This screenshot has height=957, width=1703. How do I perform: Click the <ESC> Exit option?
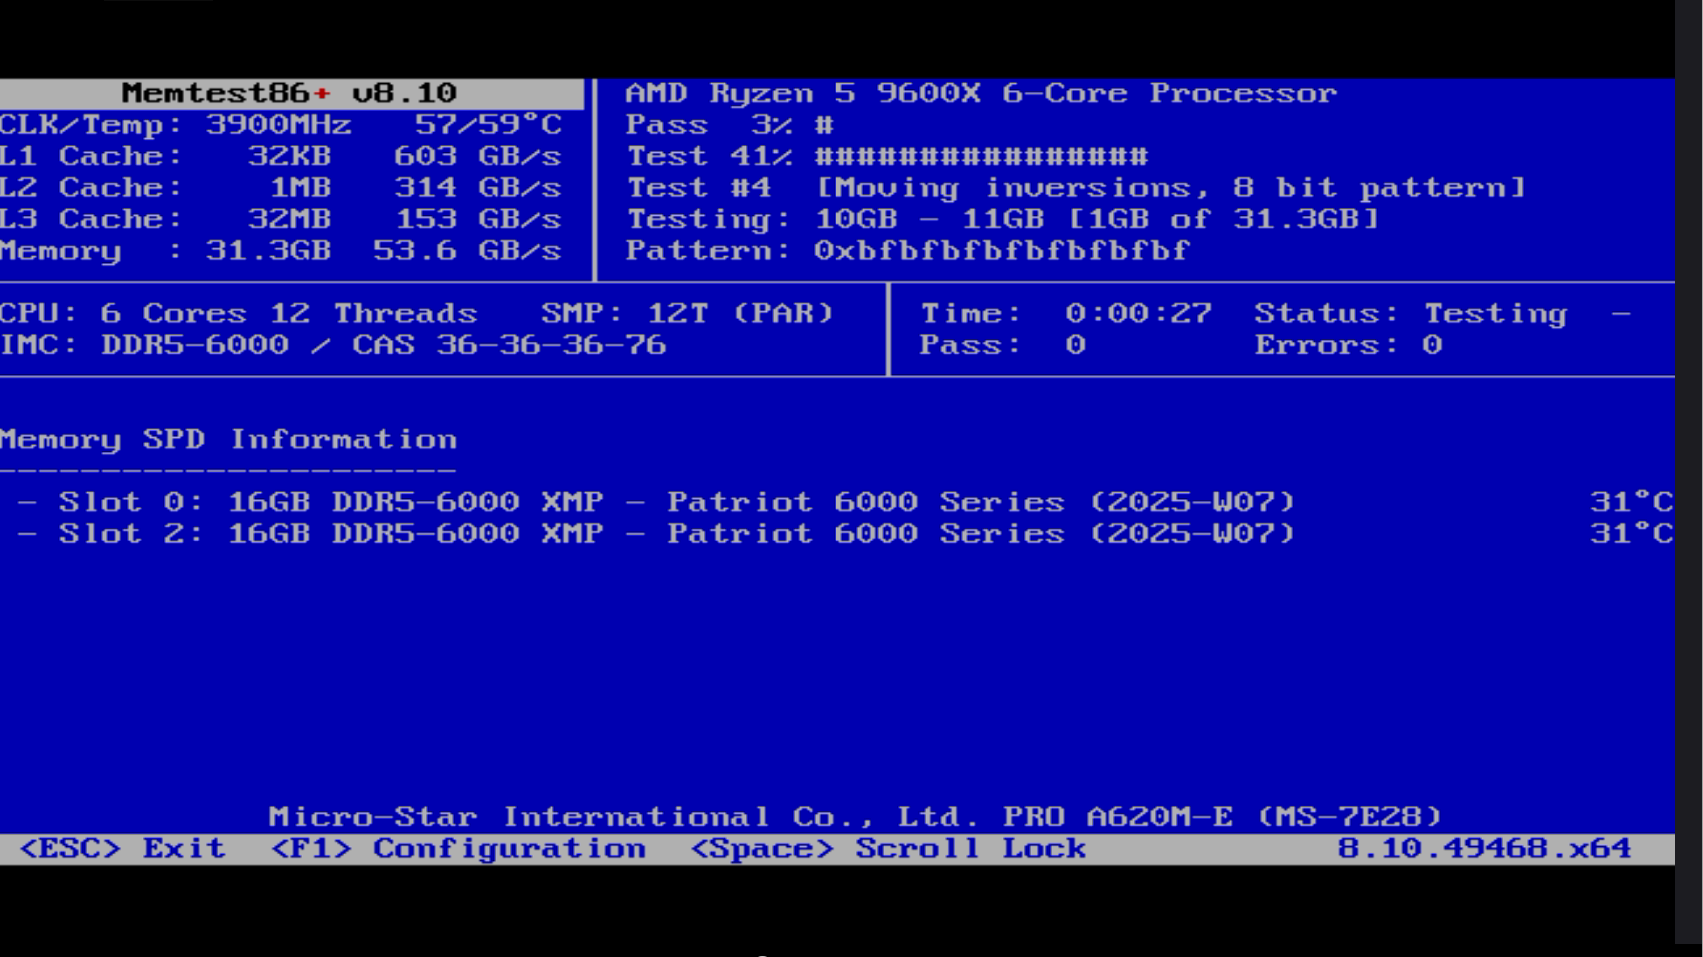[122, 849]
